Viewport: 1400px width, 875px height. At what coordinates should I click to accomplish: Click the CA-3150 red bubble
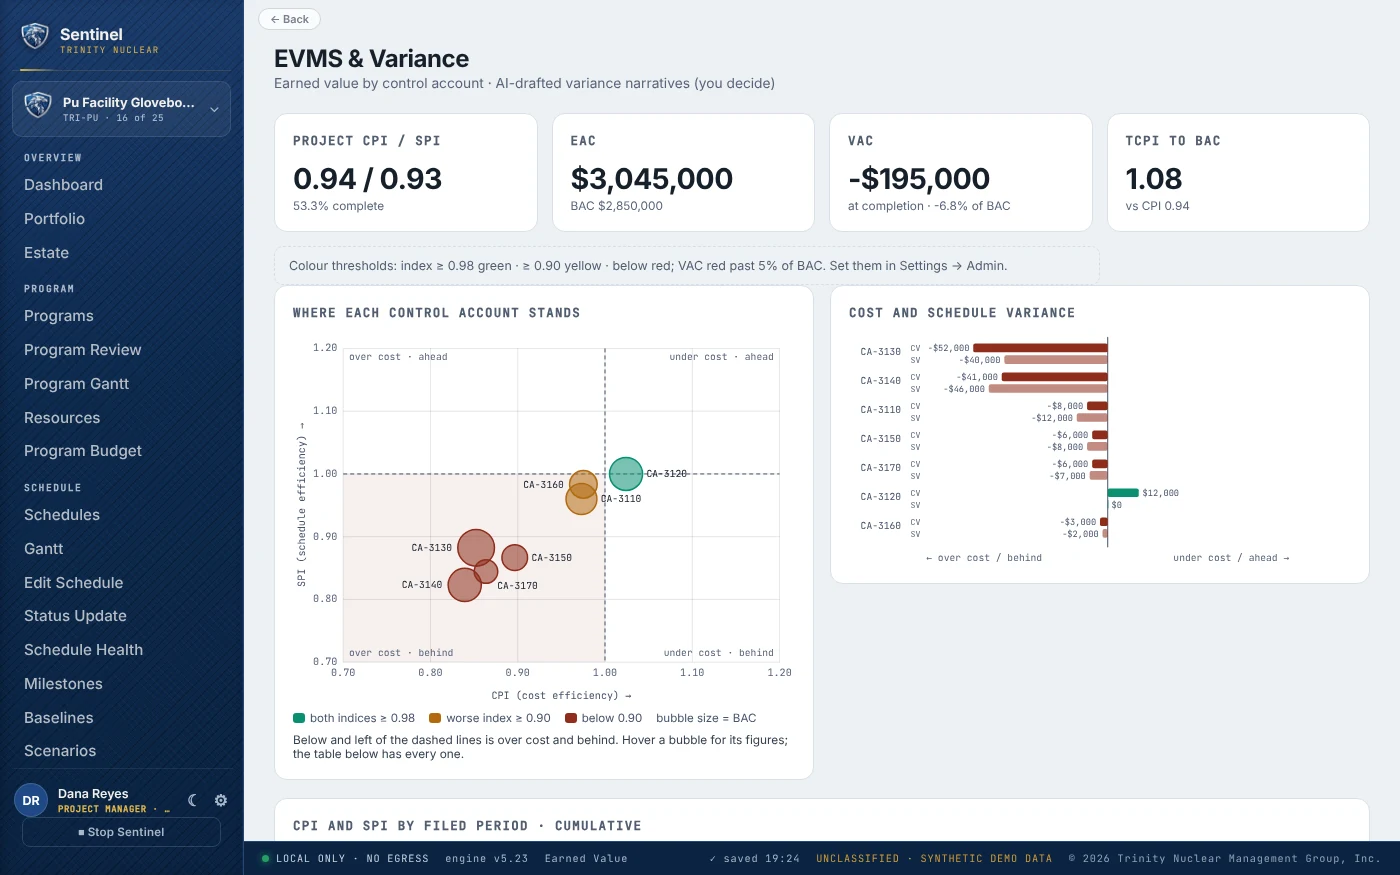point(515,557)
